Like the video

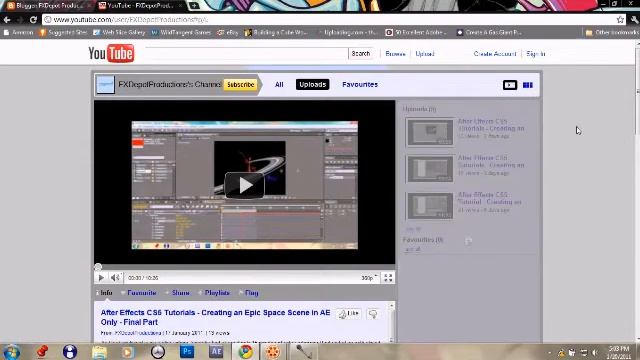(x=349, y=313)
